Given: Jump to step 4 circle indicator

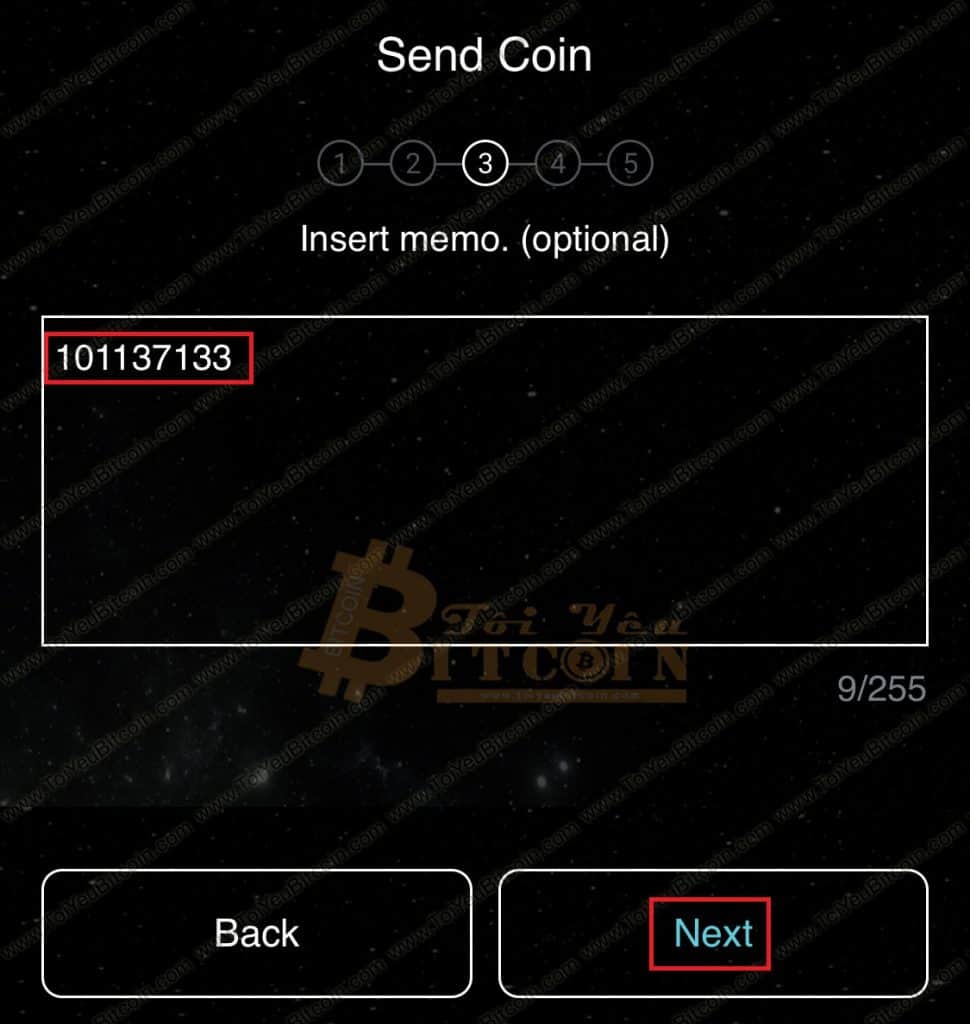Looking at the screenshot, I should [x=557, y=163].
